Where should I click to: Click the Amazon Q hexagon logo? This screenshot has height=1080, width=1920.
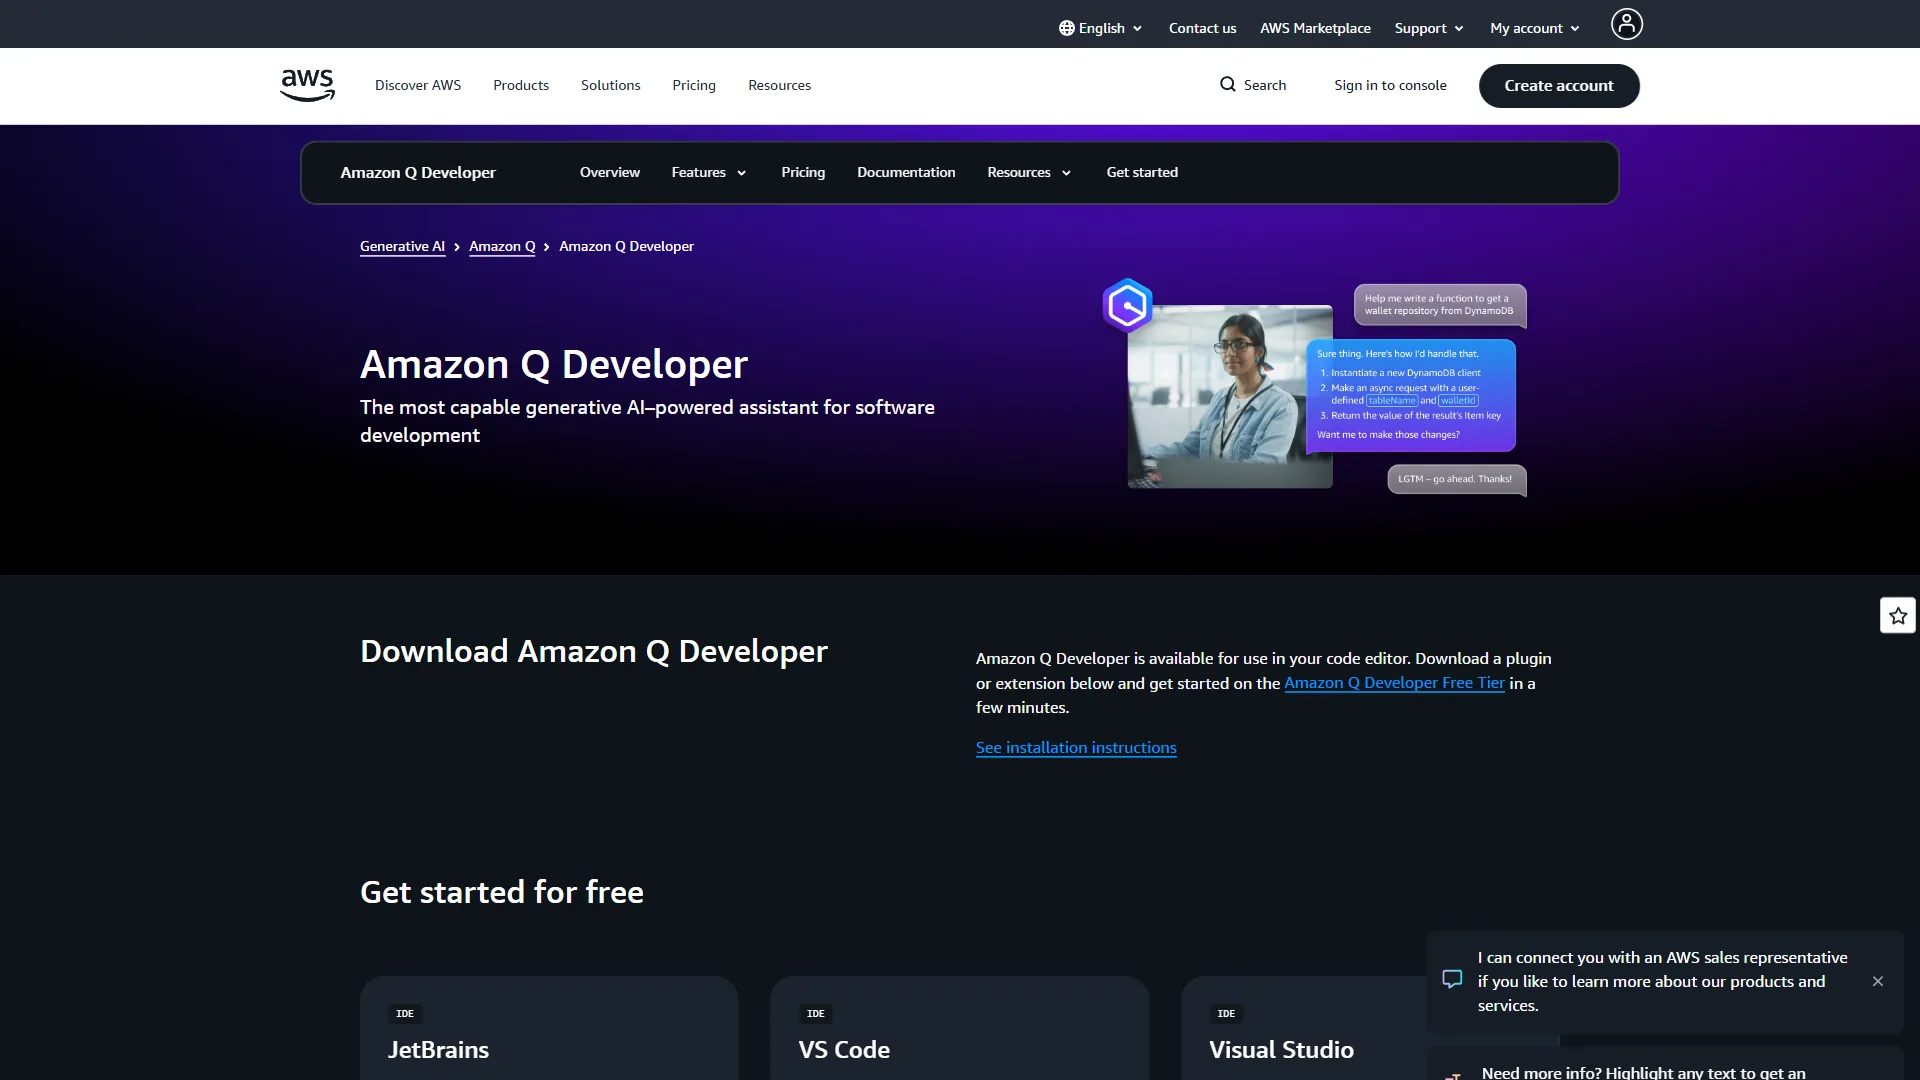(x=1127, y=305)
